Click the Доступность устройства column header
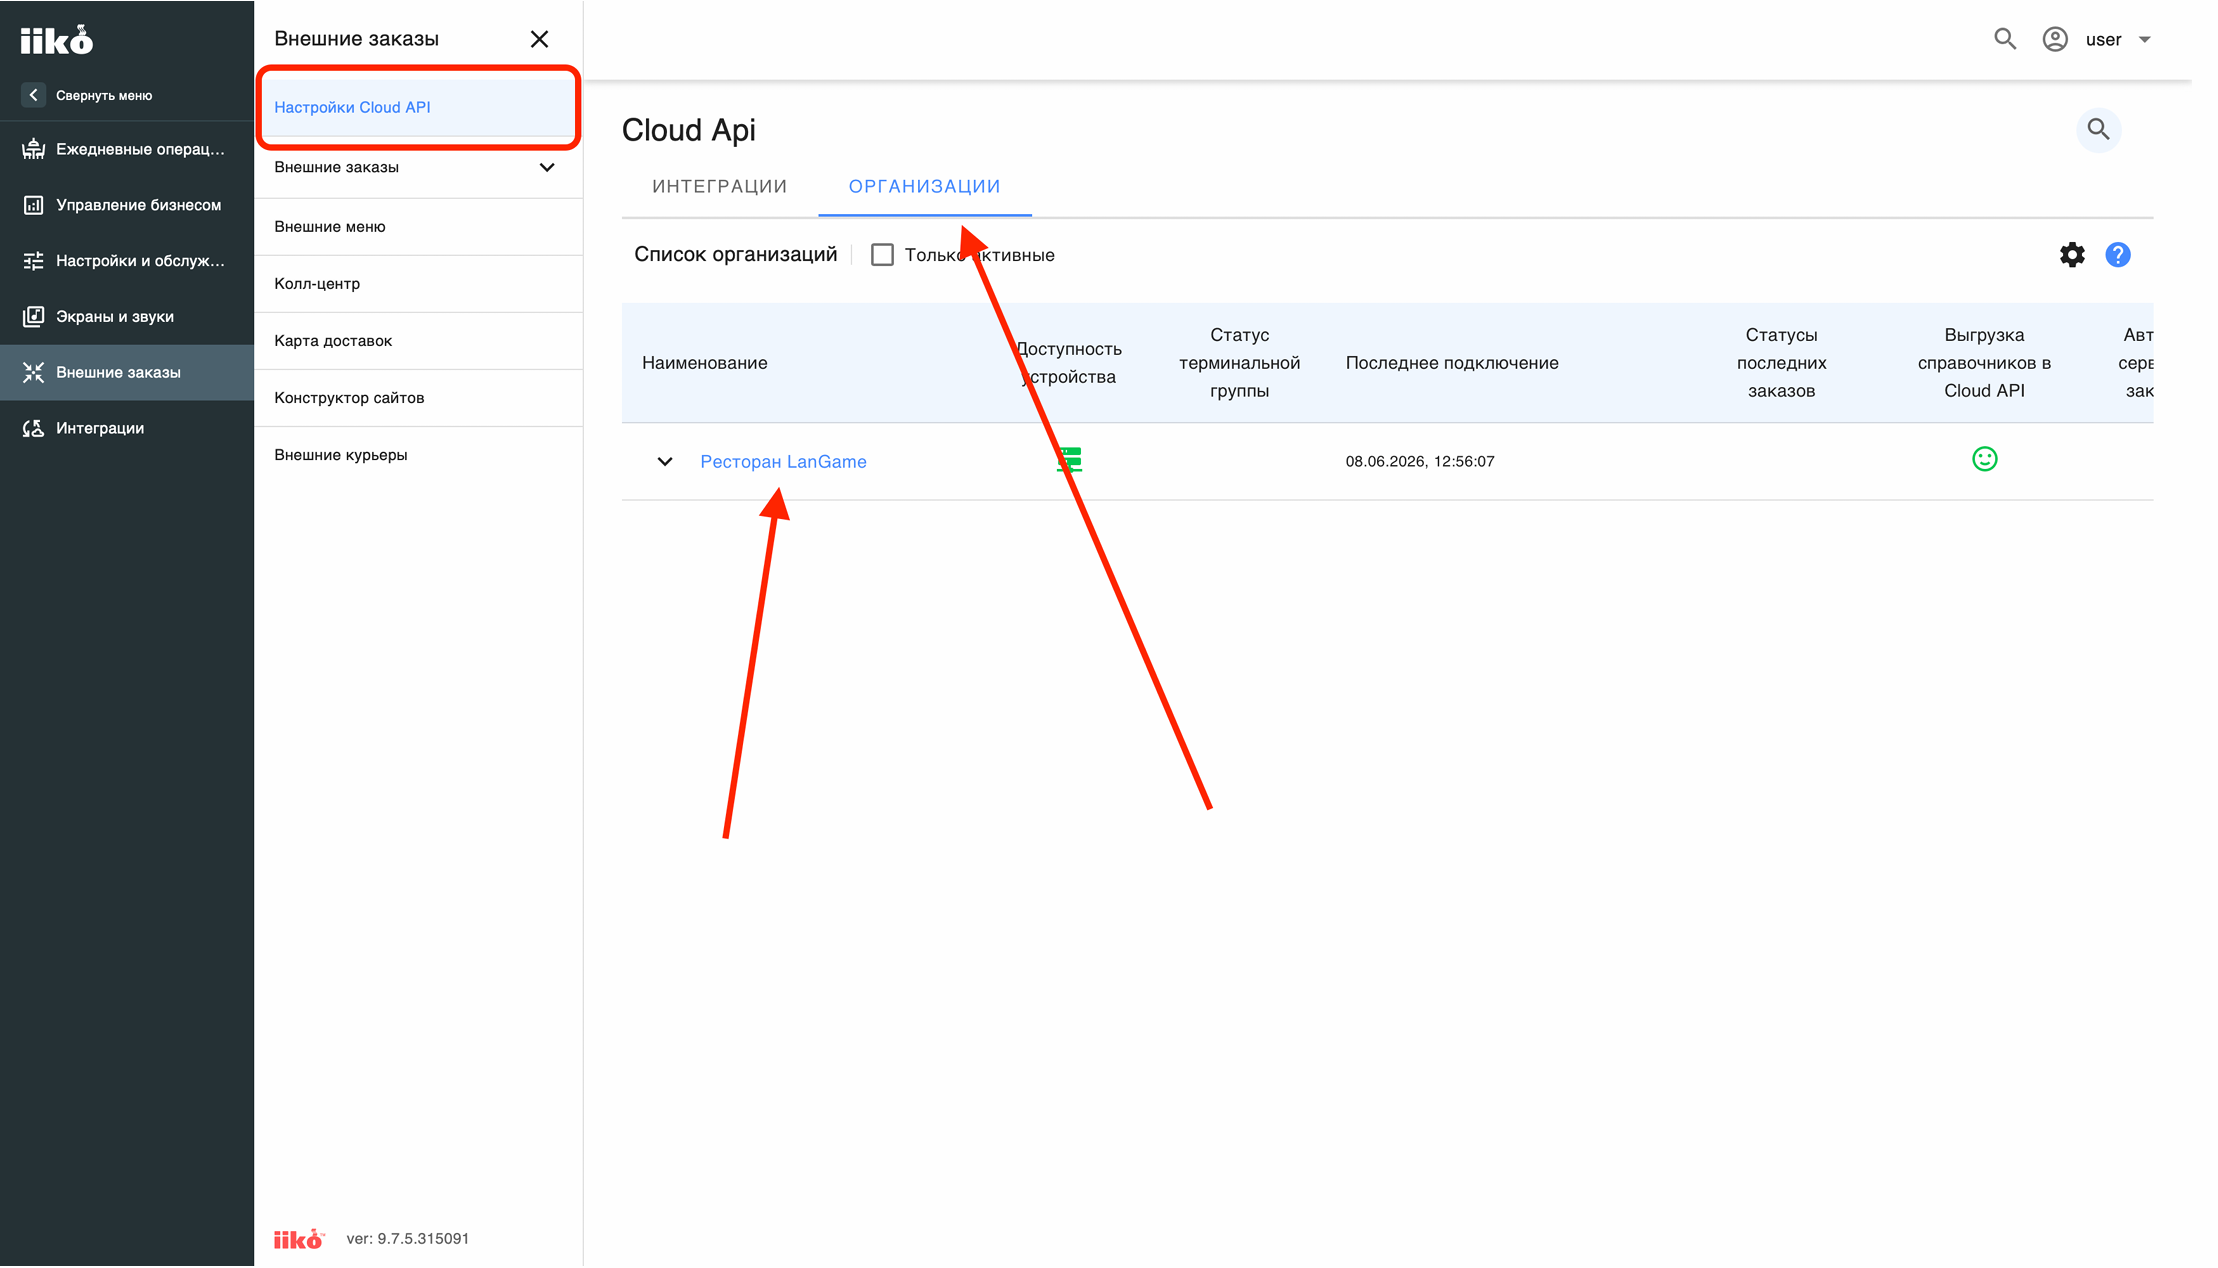This screenshot has width=2218, height=1268. coord(1069,363)
